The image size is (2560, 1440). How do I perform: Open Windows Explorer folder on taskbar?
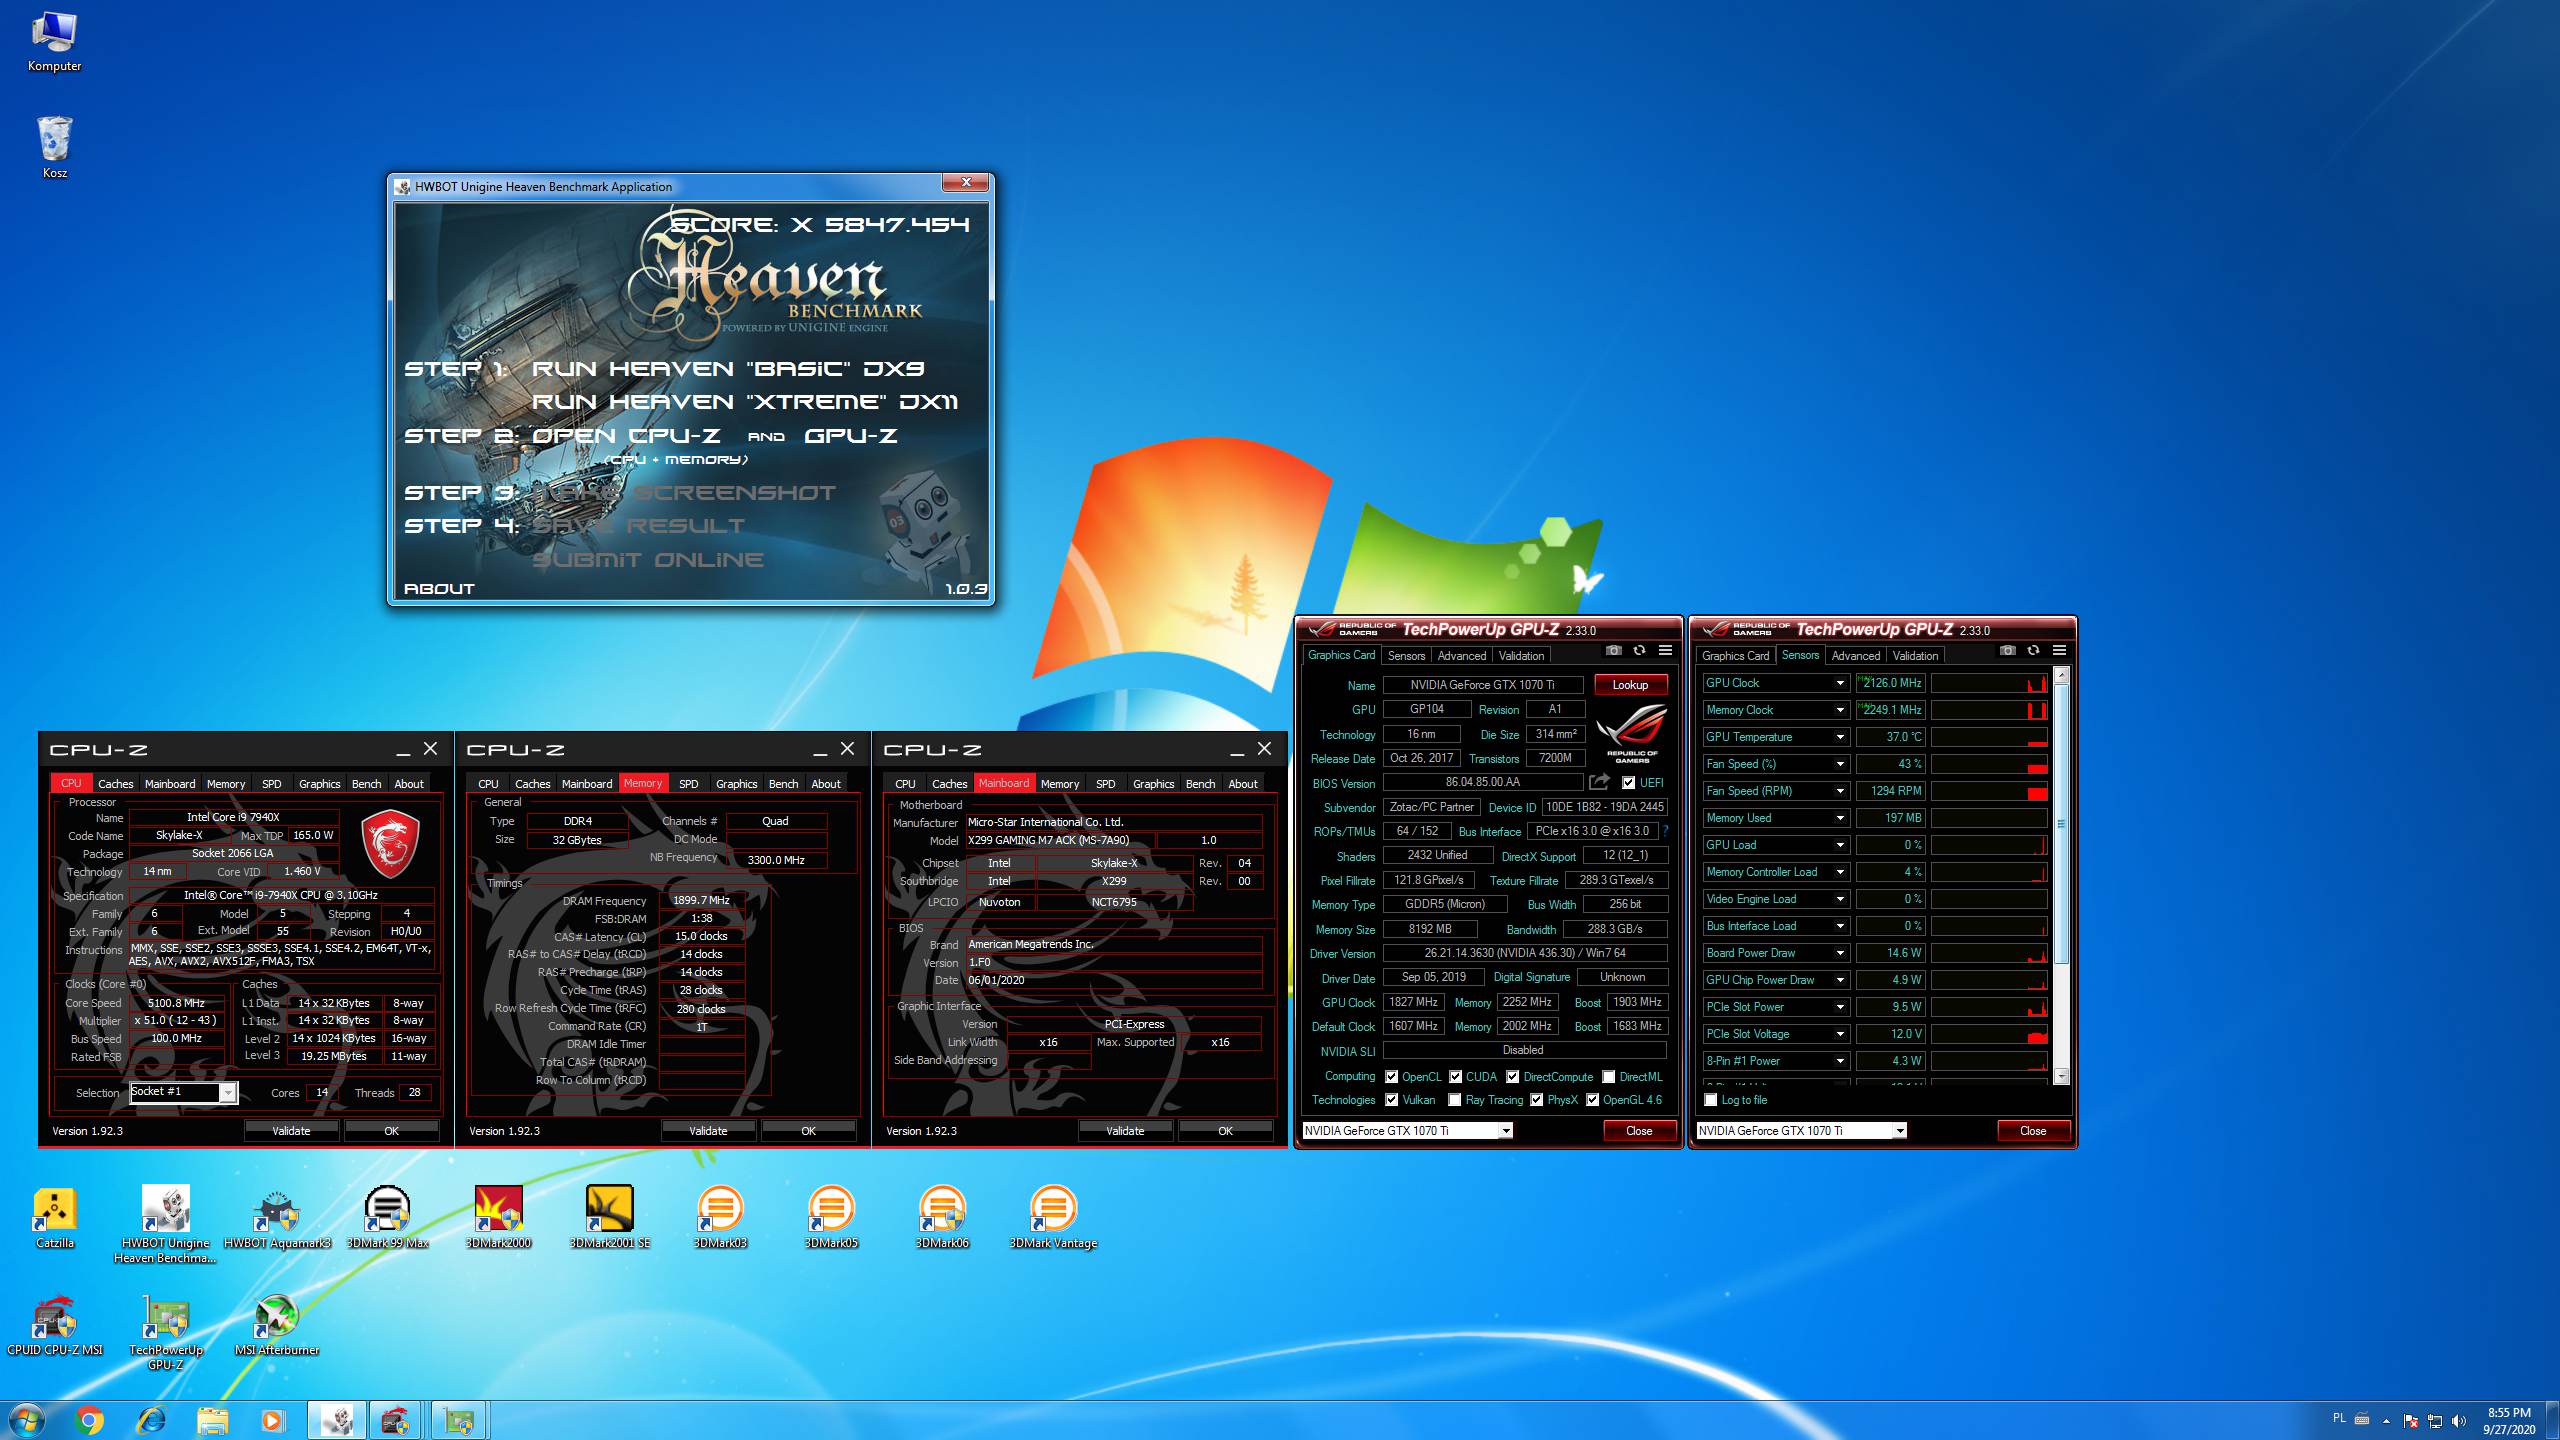pyautogui.click(x=212, y=1420)
